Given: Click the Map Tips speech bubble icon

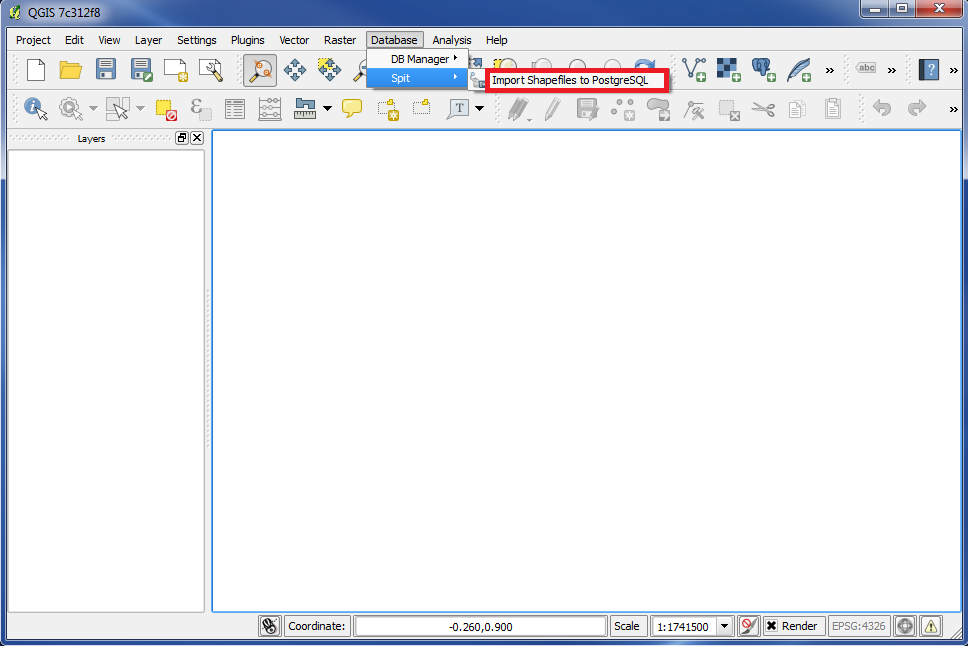Looking at the screenshot, I should click(x=352, y=108).
